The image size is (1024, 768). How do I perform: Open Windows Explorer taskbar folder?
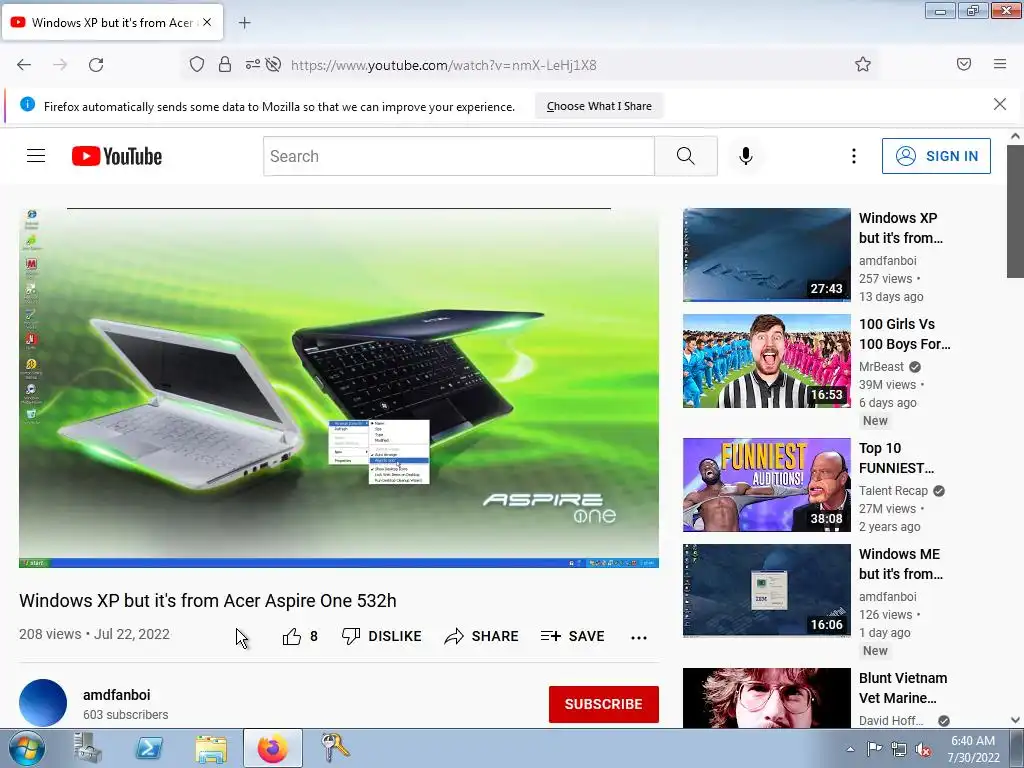pos(211,748)
